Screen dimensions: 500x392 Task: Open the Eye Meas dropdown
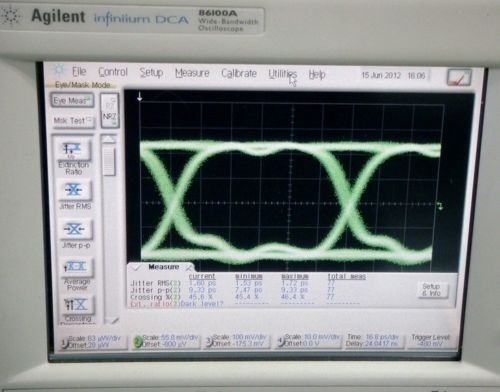pos(72,101)
